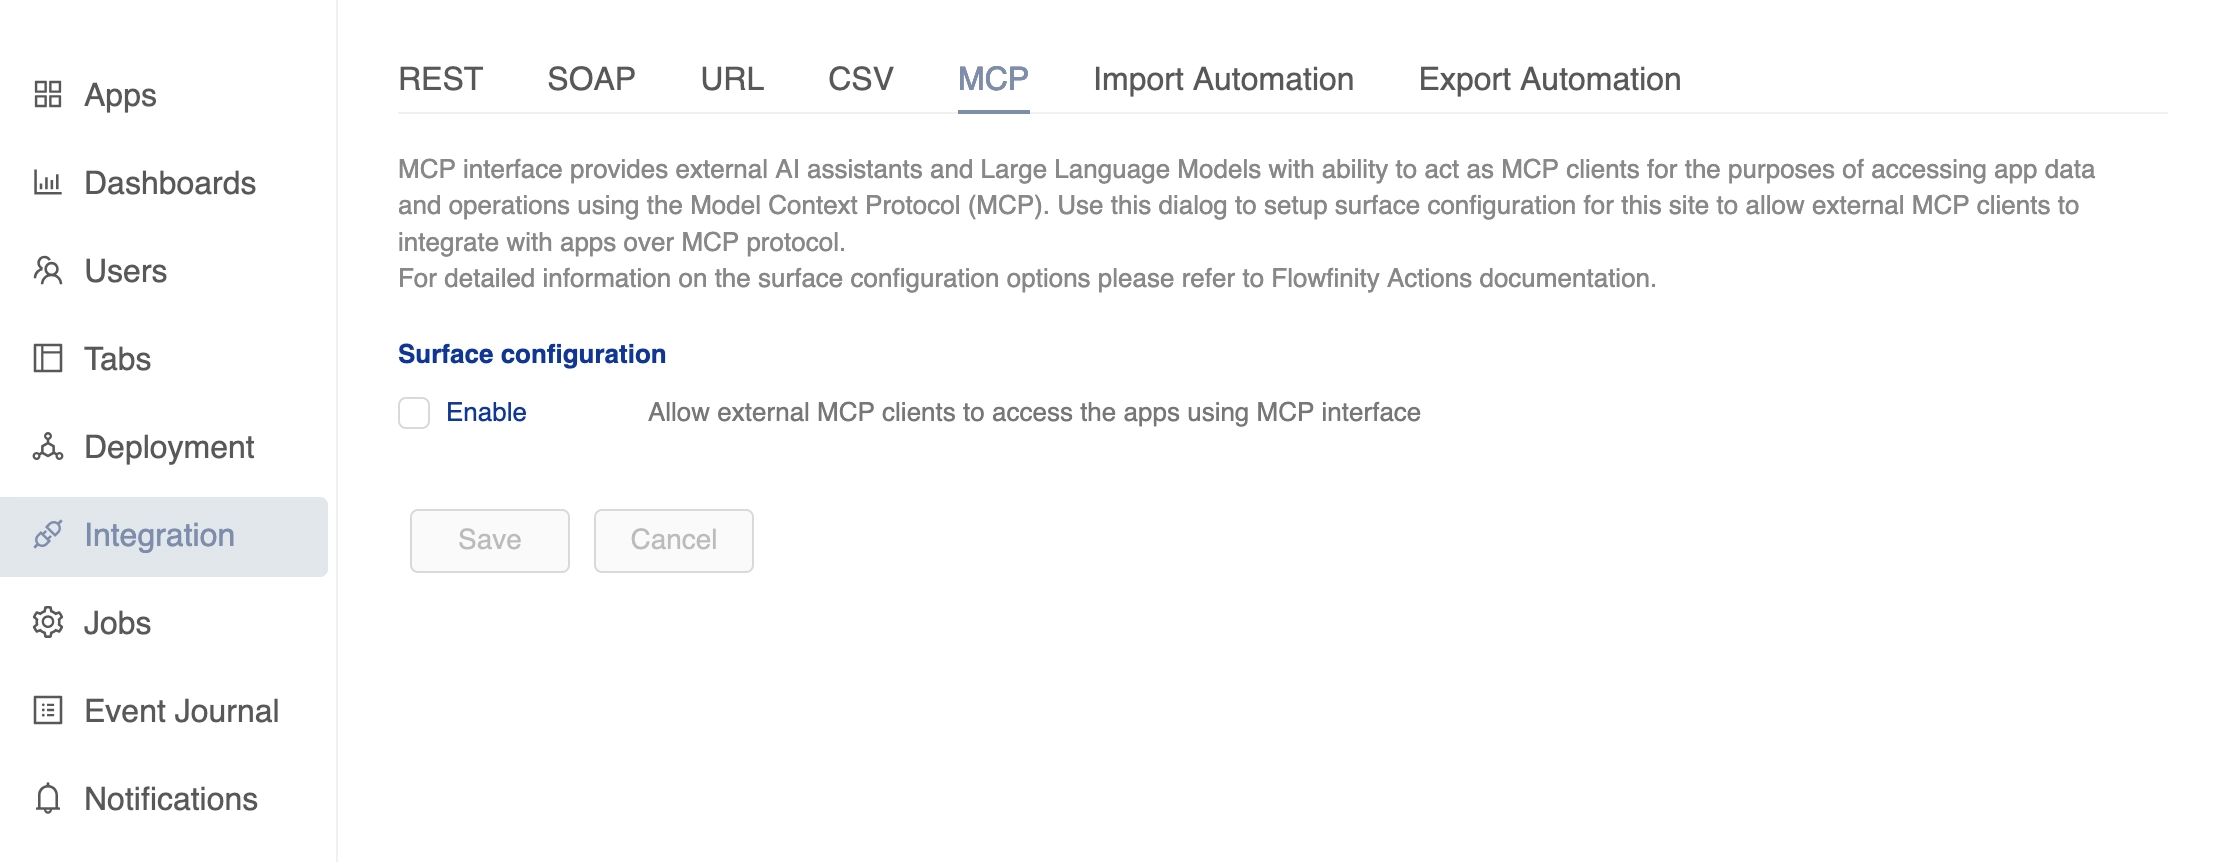
Task: Enable MCP surface configuration checkbox
Action: tap(413, 412)
